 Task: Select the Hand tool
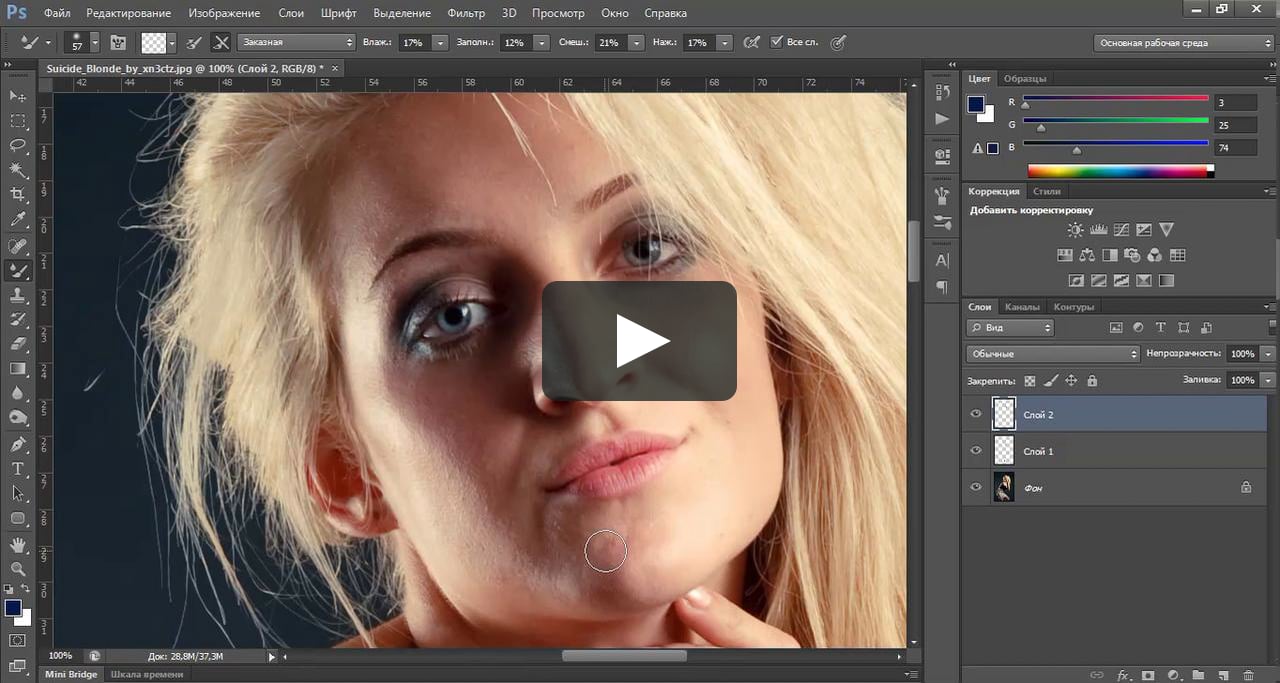click(18, 544)
